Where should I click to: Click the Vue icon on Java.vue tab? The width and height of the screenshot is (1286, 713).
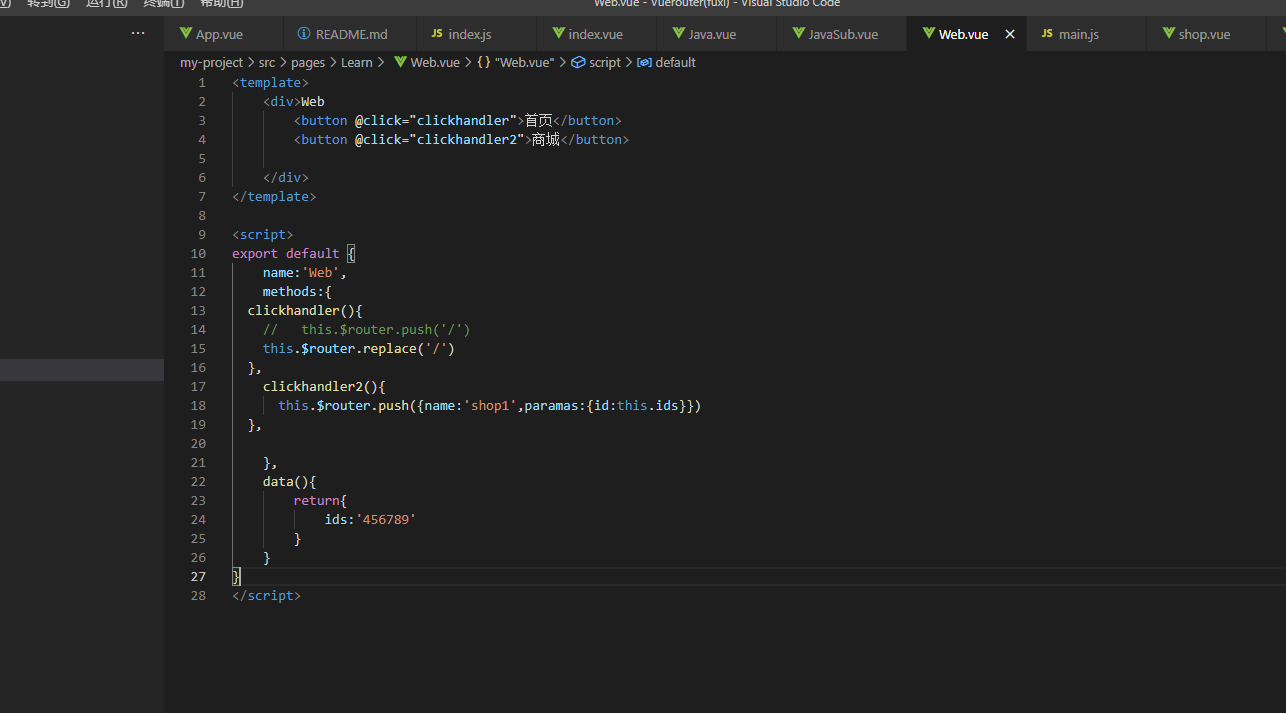coord(679,33)
